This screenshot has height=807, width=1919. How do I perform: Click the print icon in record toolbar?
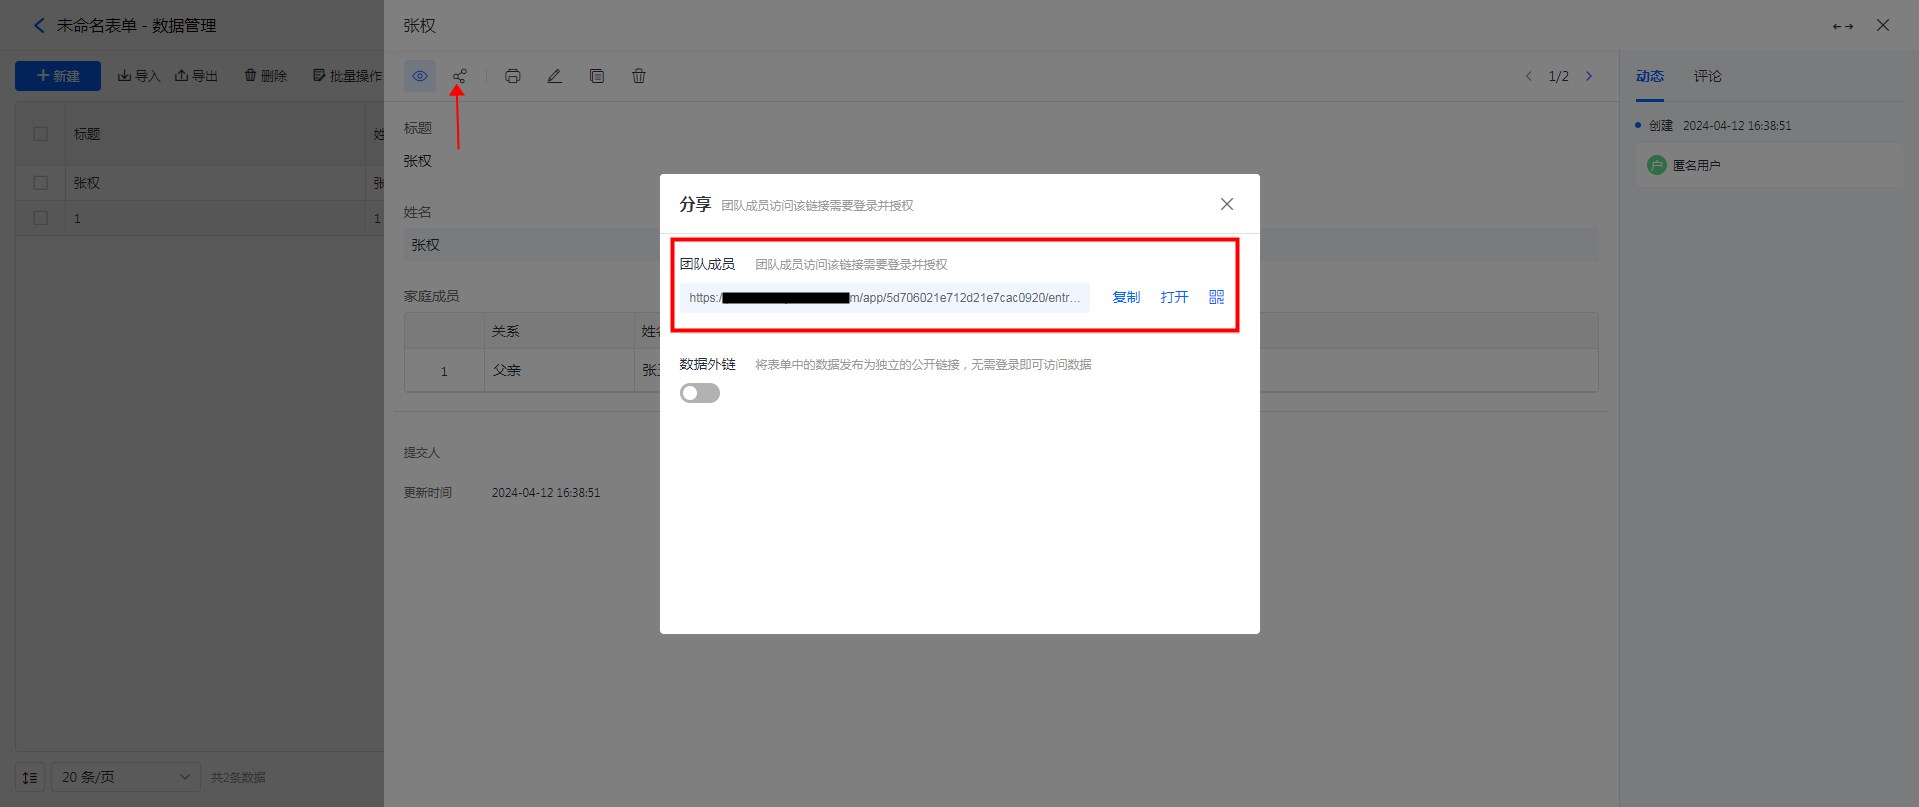(513, 76)
